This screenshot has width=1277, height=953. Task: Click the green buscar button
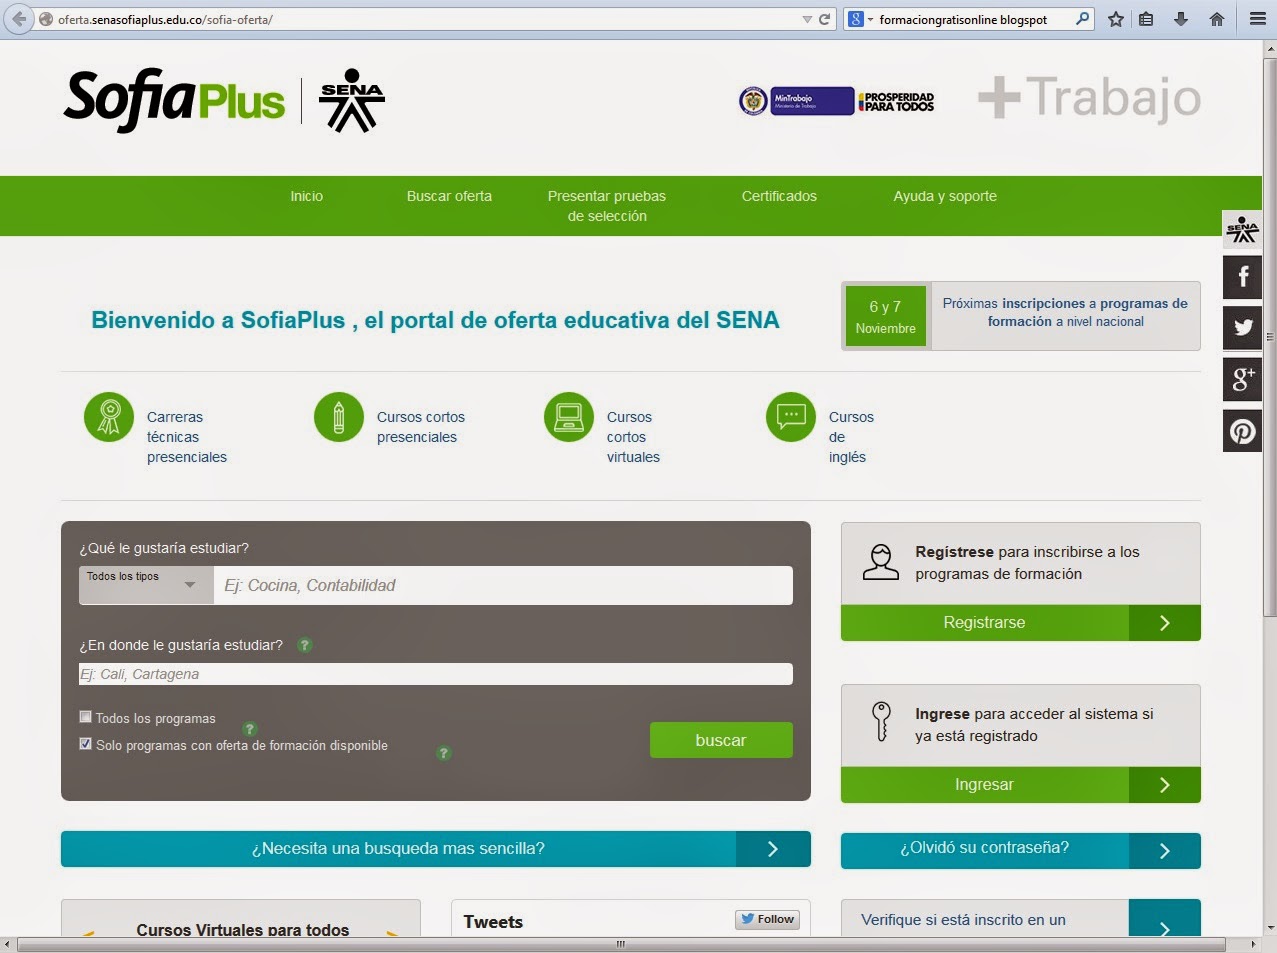click(x=721, y=740)
